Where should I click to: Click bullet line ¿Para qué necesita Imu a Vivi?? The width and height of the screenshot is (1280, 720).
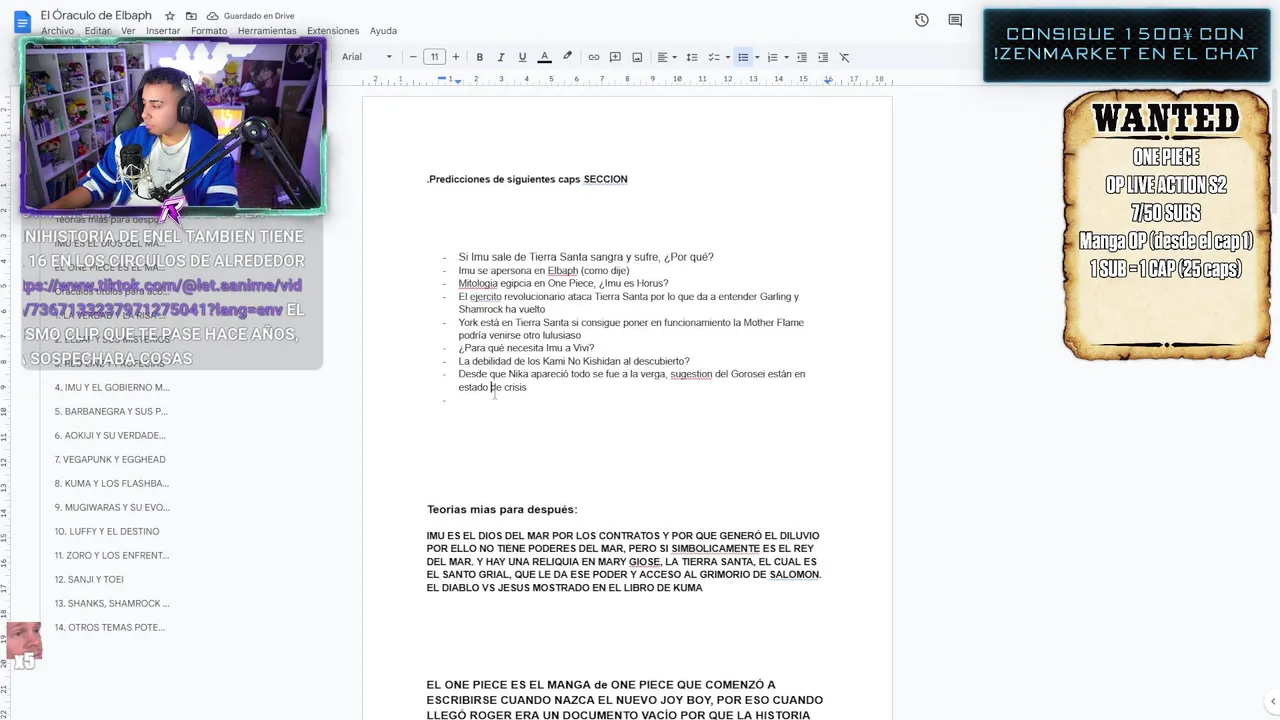[526, 348]
